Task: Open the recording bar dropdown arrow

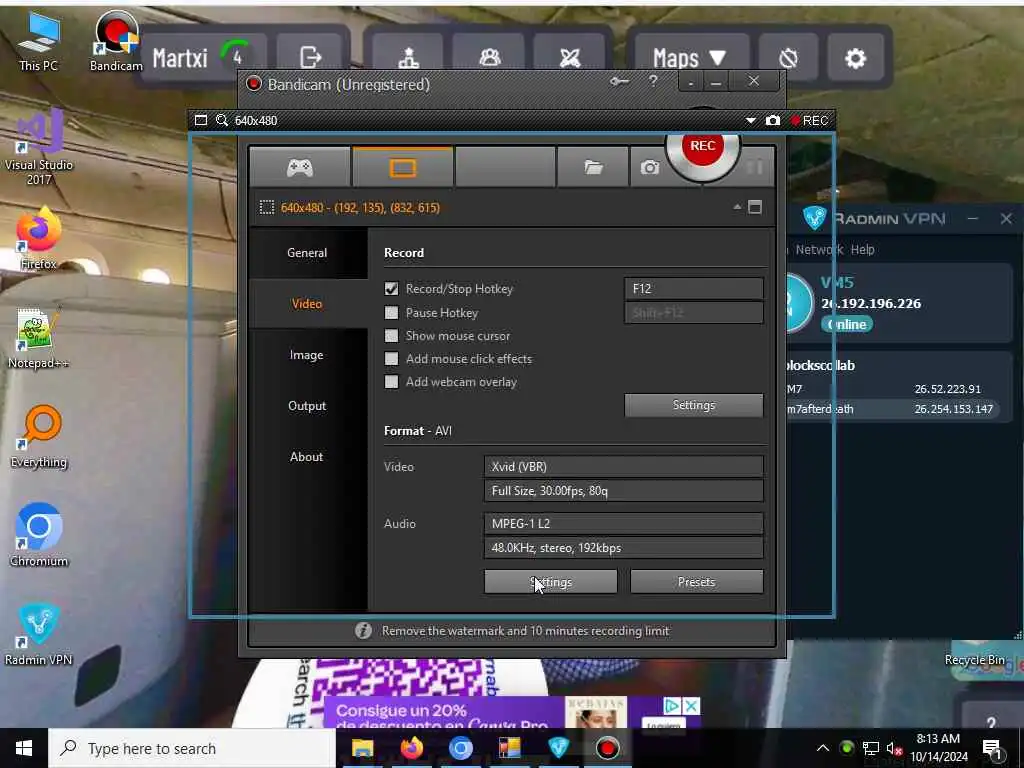Action: [750, 120]
